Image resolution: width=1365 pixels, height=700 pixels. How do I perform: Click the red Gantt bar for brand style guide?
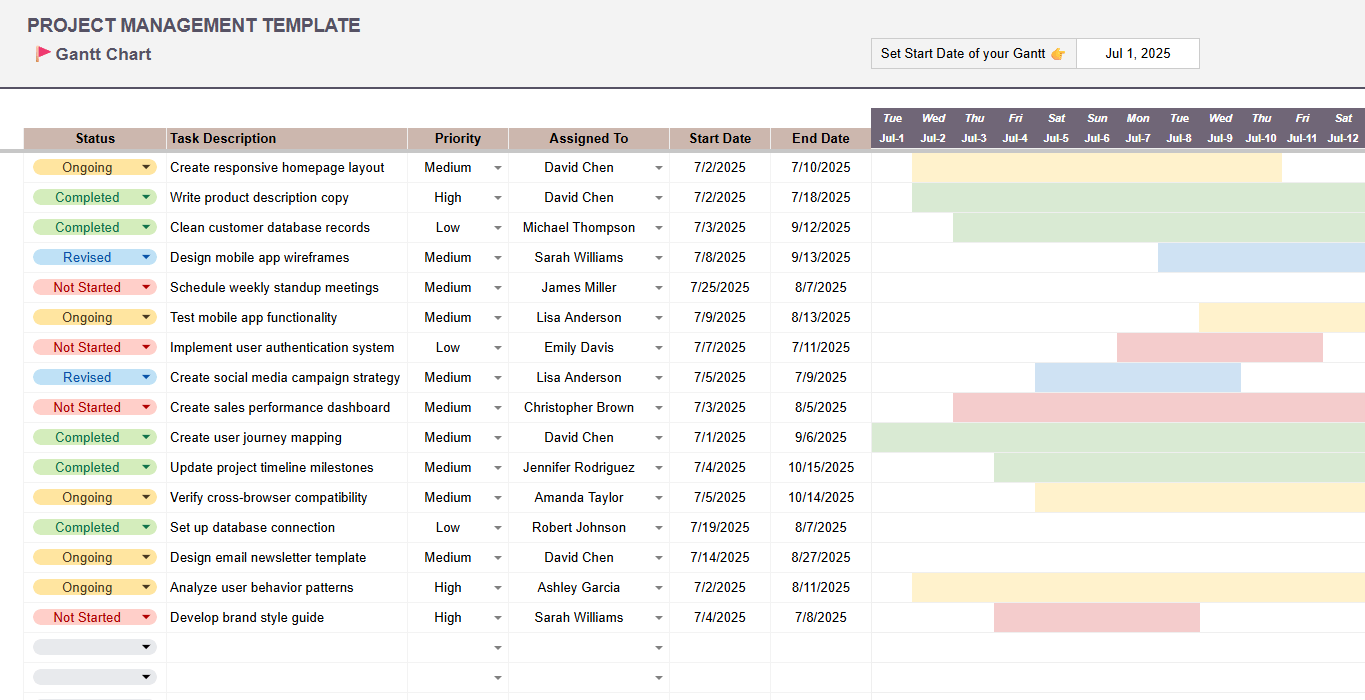[1095, 617]
